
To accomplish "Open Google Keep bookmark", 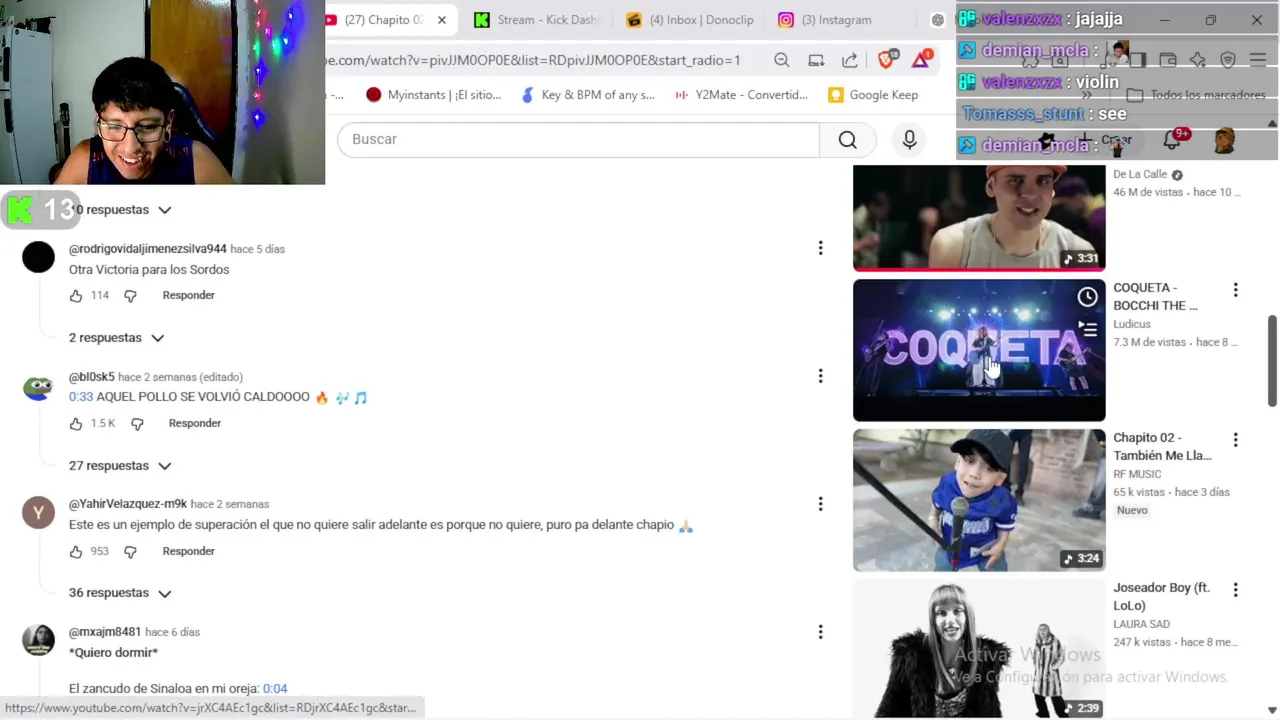I will click(873, 95).
